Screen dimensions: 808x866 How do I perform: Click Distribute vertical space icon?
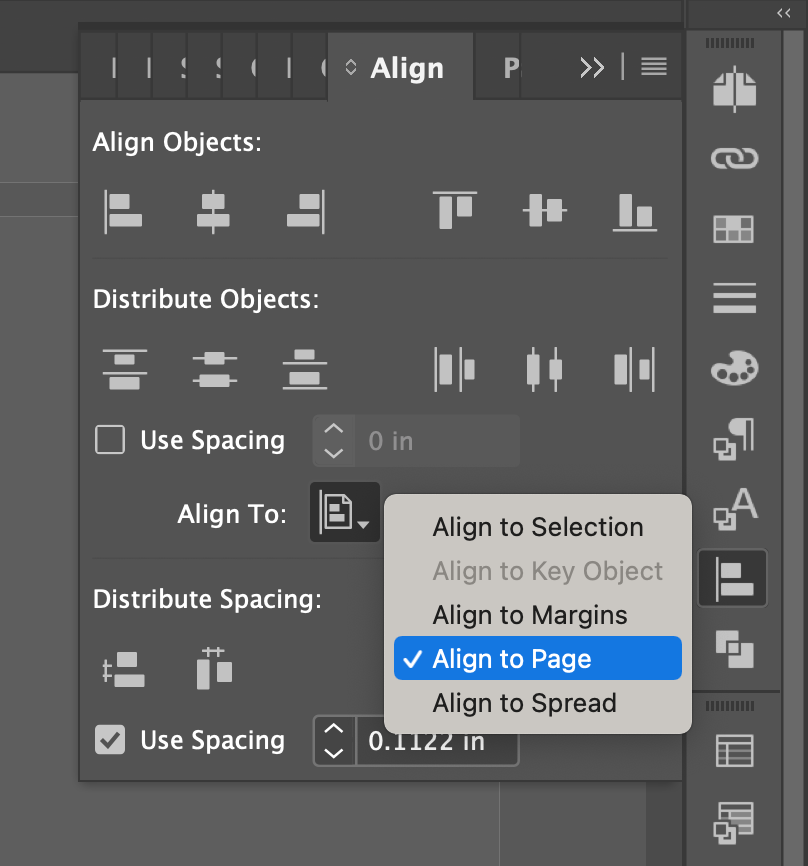[x=124, y=669]
